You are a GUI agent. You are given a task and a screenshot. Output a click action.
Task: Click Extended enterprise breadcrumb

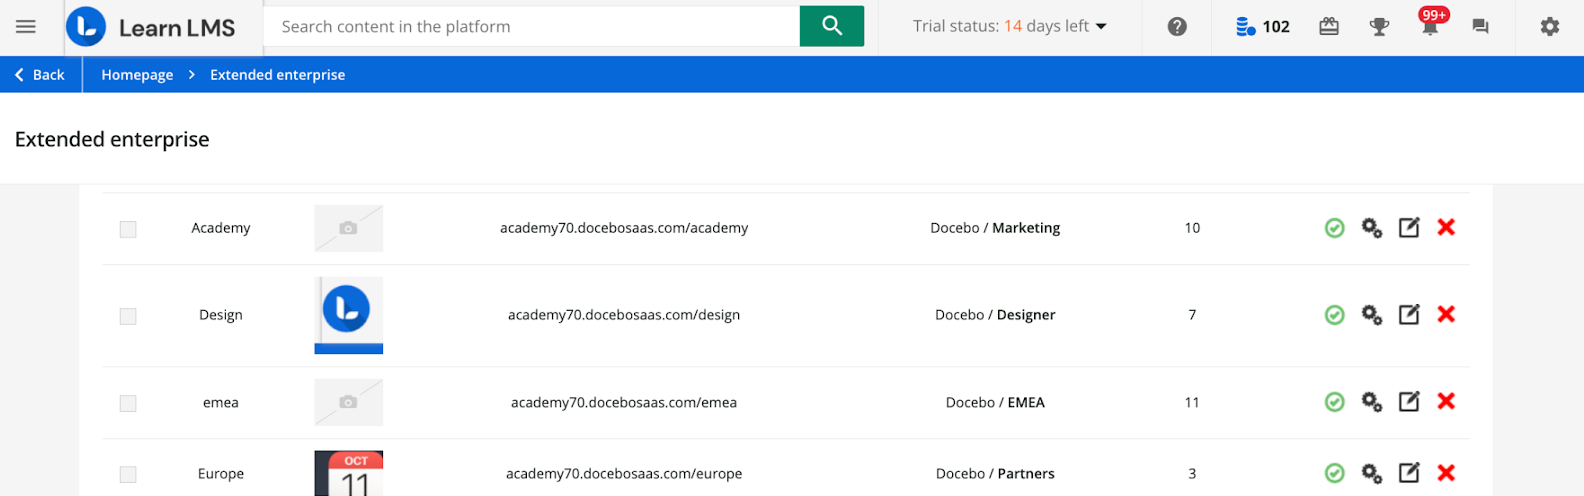pyautogui.click(x=277, y=75)
